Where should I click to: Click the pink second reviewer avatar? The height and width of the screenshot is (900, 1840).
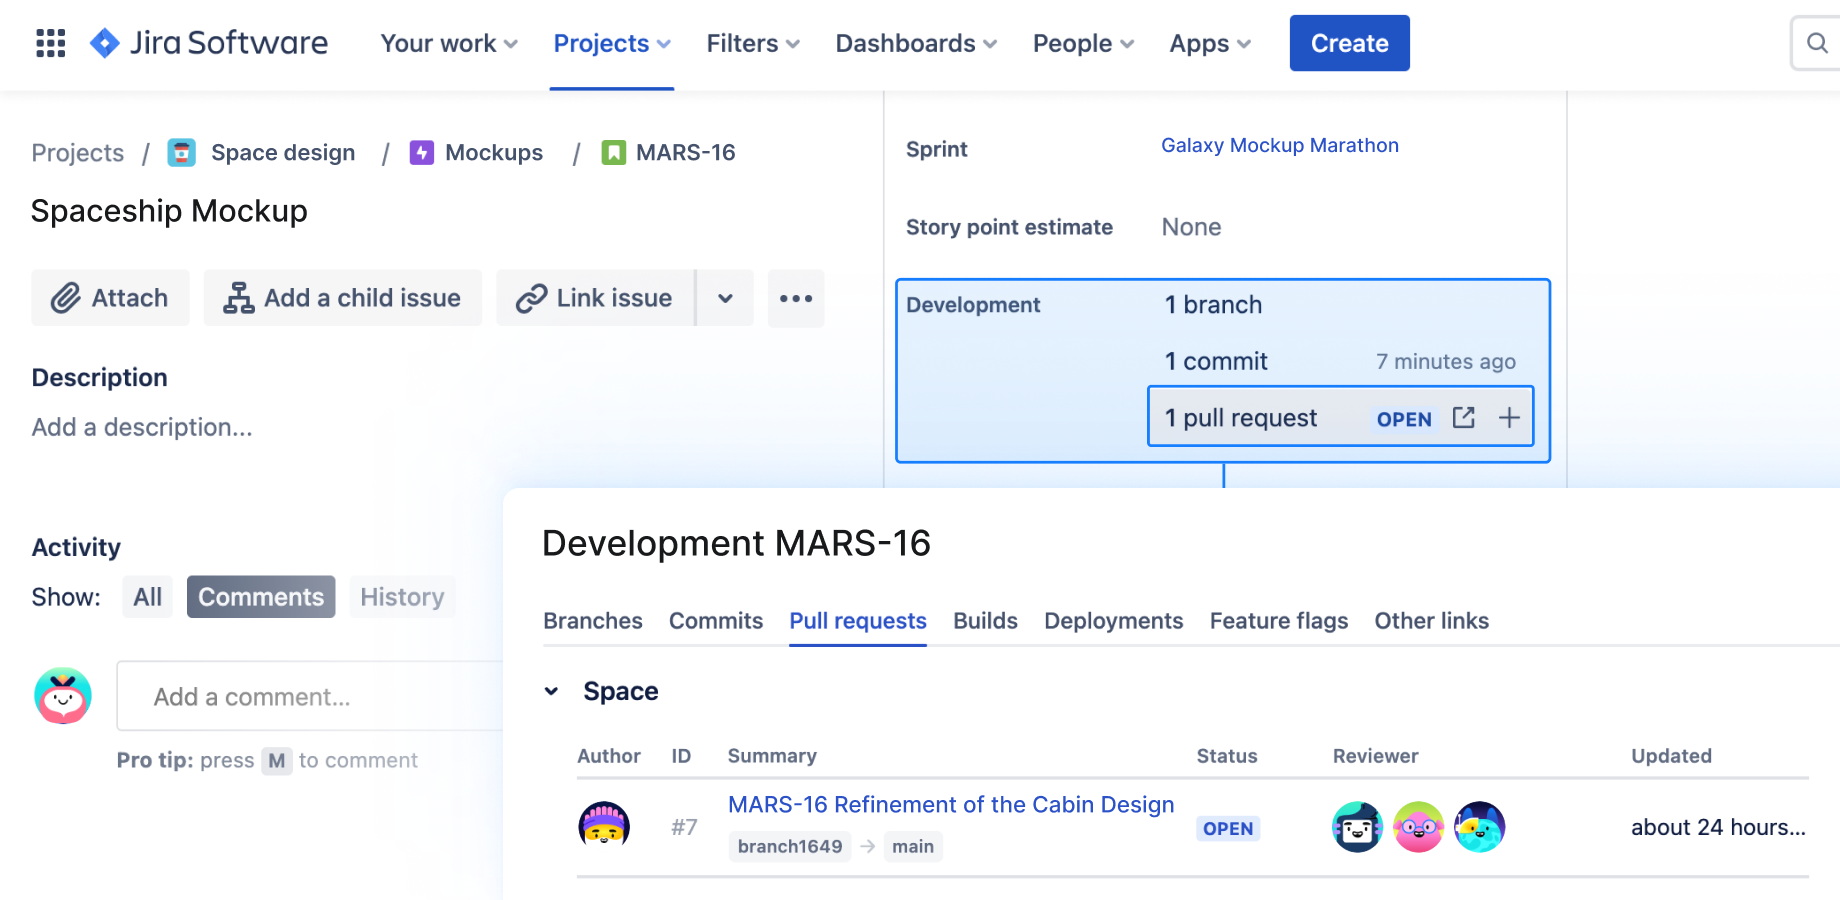pos(1418,827)
